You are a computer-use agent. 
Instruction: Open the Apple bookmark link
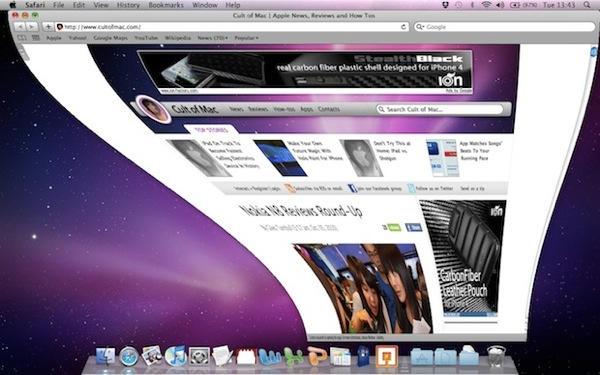click(x=54, y=38)
